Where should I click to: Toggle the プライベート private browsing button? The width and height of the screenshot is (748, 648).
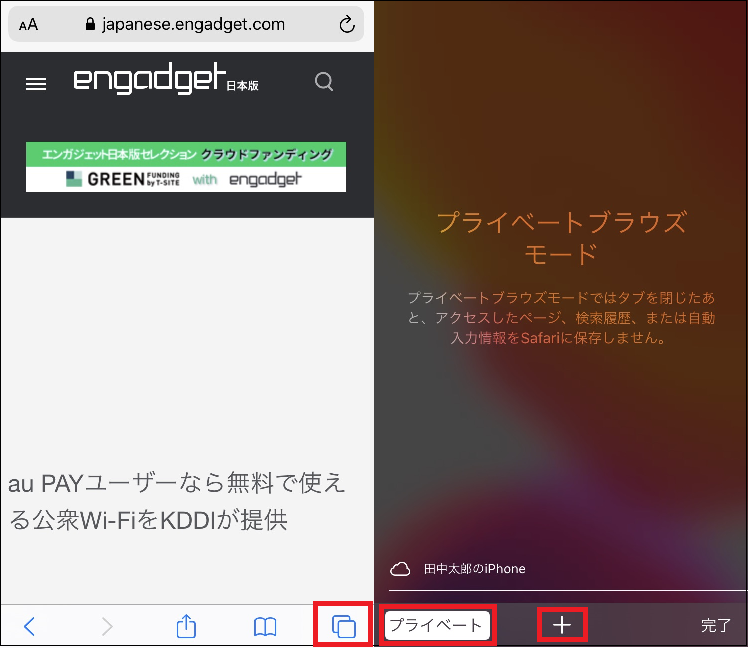tap(436, 625)
